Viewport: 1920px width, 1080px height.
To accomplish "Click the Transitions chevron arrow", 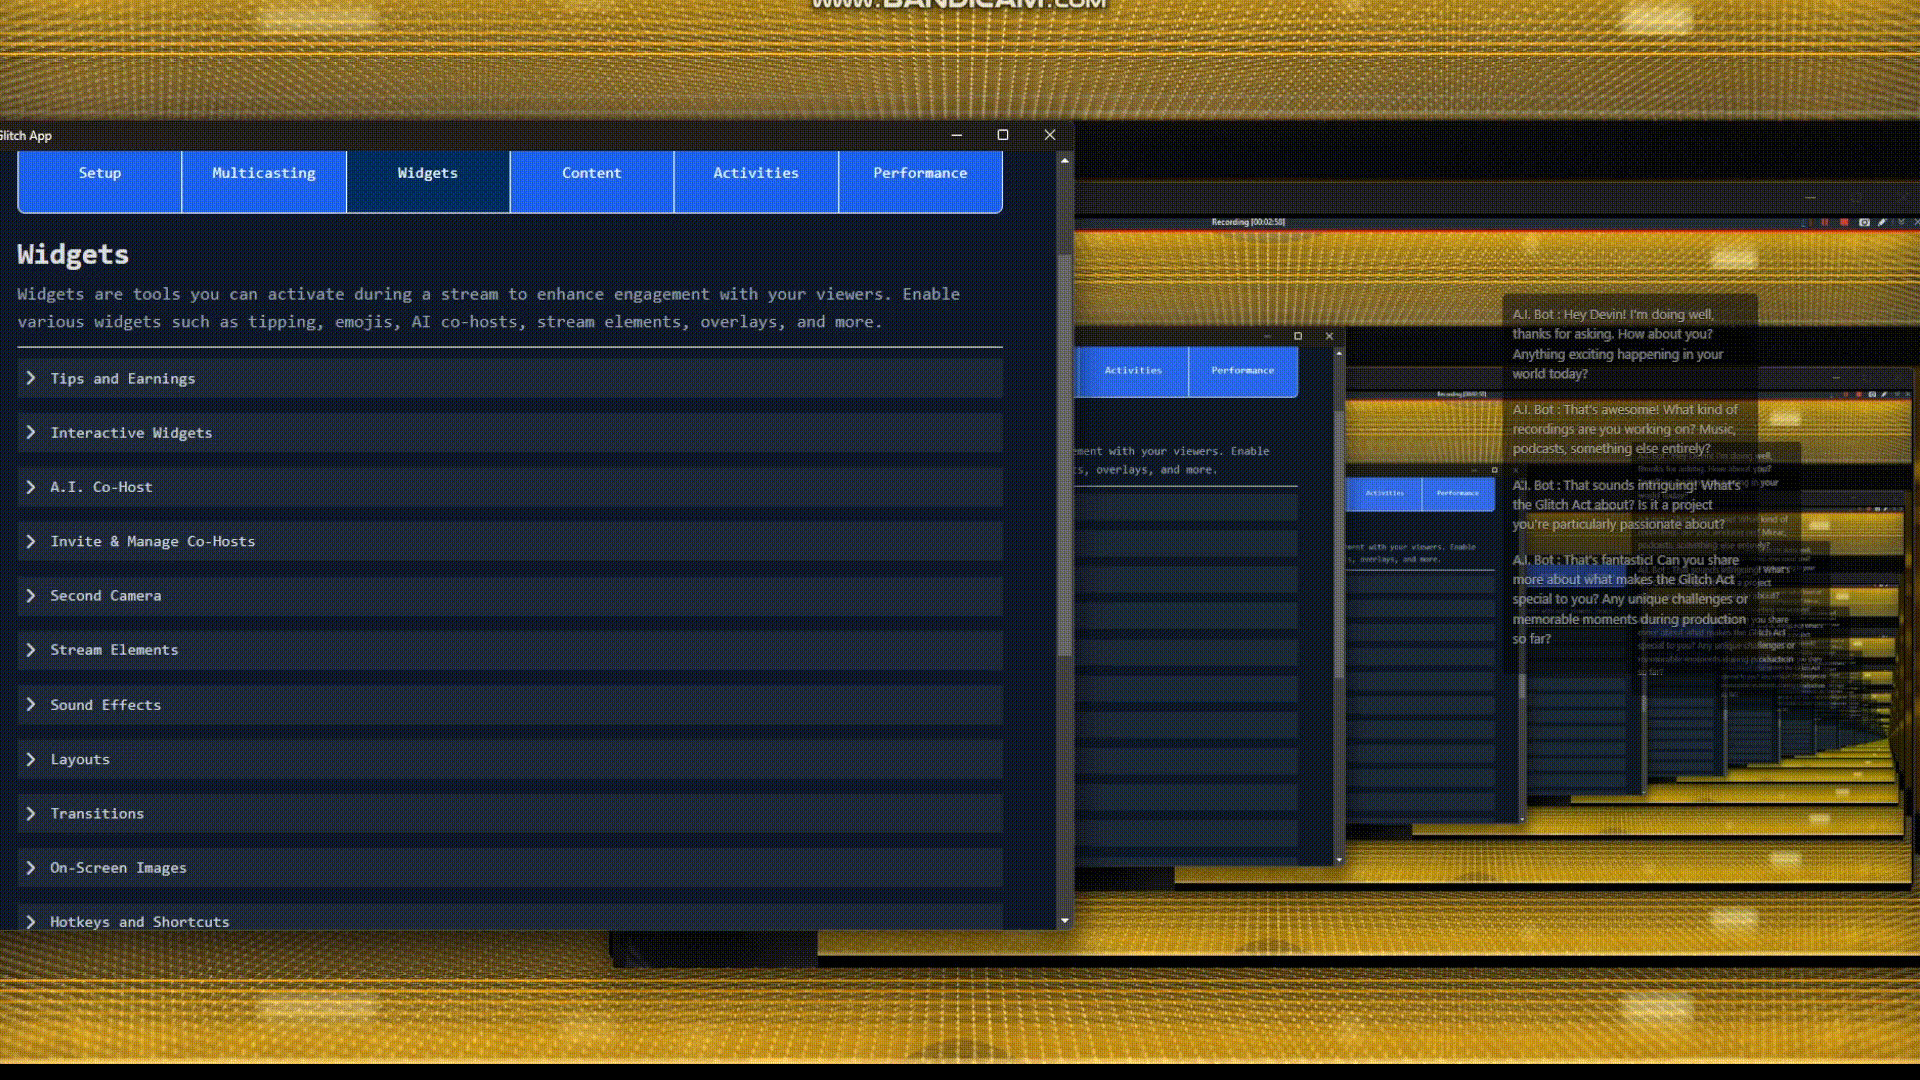I will point(31,813).
